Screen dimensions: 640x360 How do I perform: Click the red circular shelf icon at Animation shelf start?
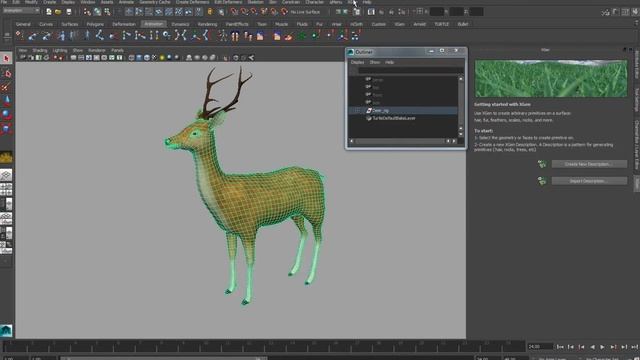tap(19, 36)
